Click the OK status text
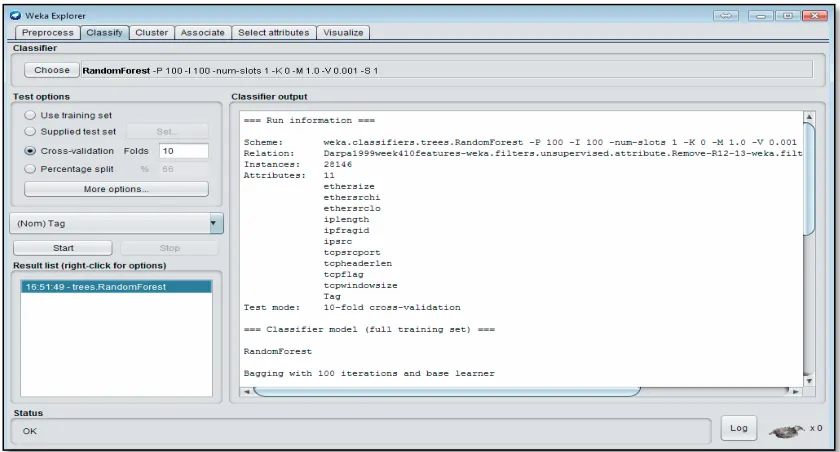 (30, 431)
